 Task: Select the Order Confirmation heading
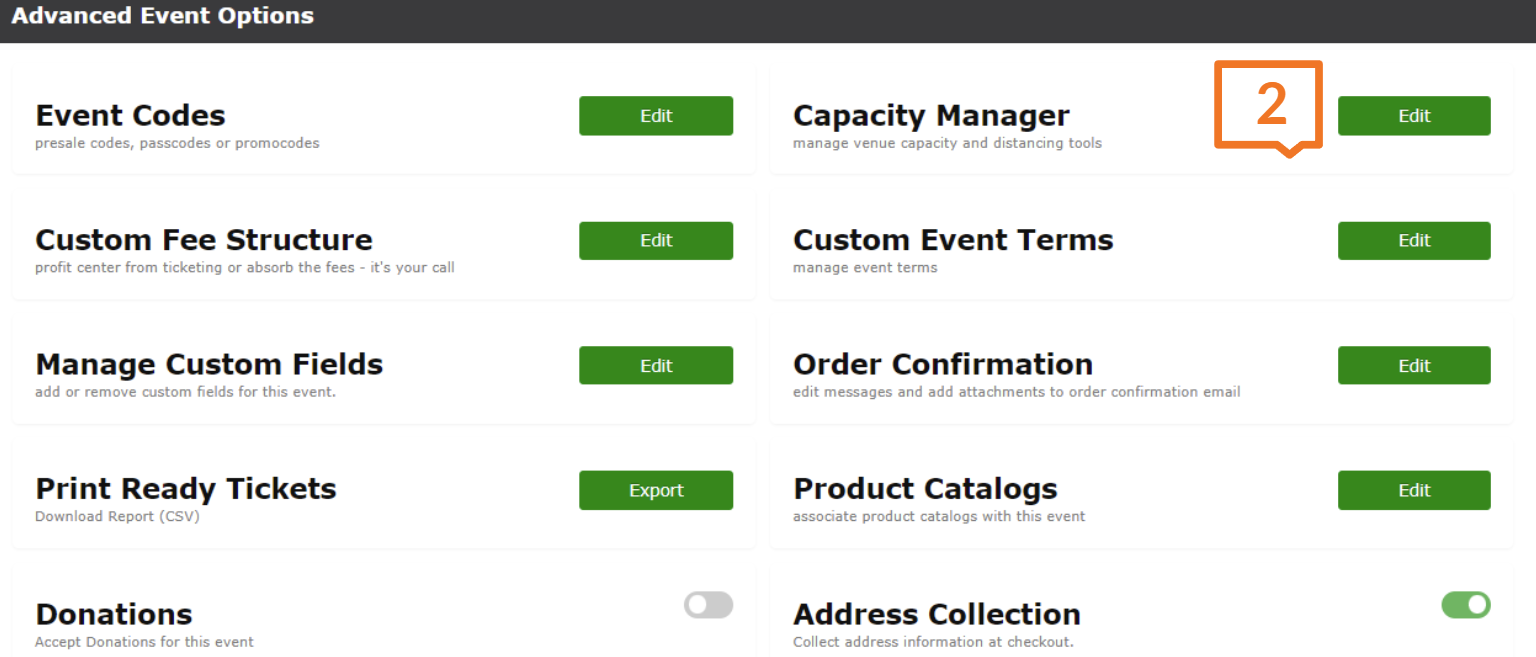(943, 365)
